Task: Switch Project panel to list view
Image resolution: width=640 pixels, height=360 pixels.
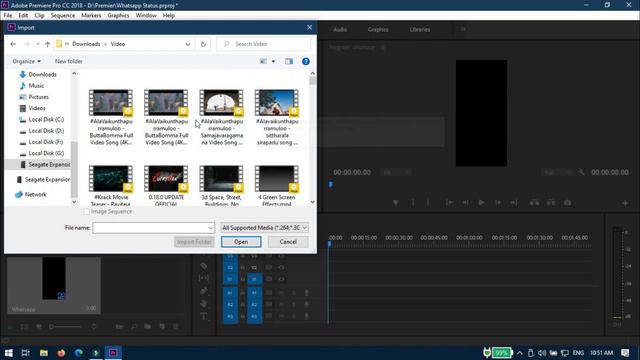Action: pyautogui.click(x=24, y=327)
